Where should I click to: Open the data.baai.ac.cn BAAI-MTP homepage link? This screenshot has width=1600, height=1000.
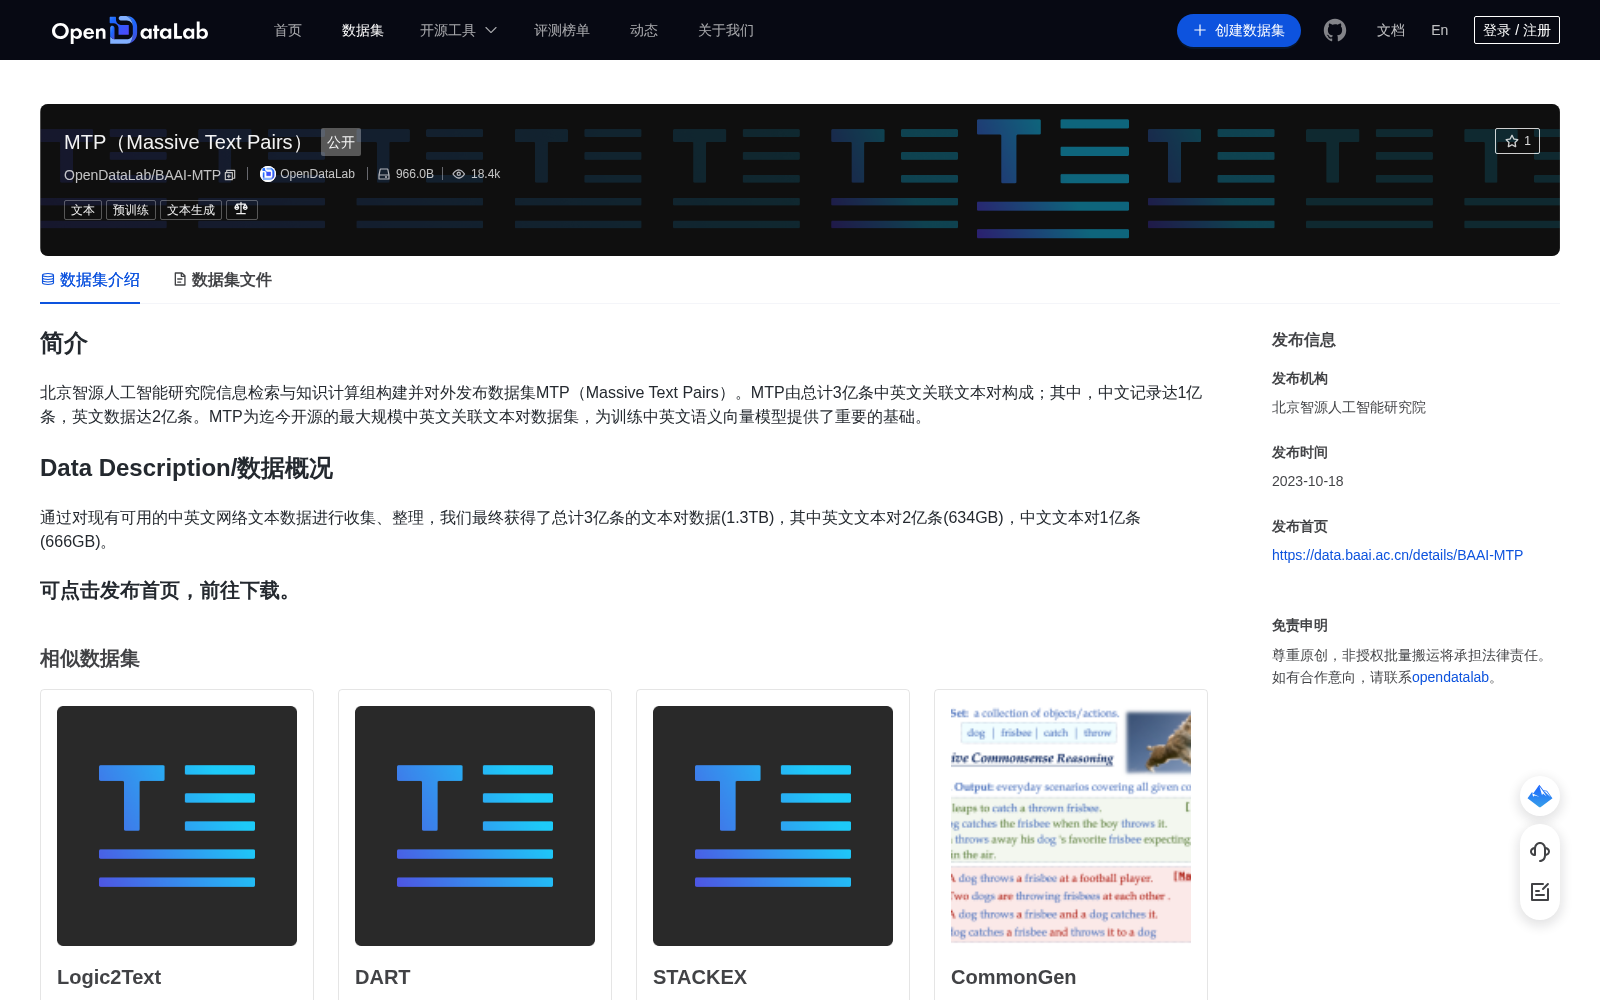pyautogui.click(x=1397, y=555)
